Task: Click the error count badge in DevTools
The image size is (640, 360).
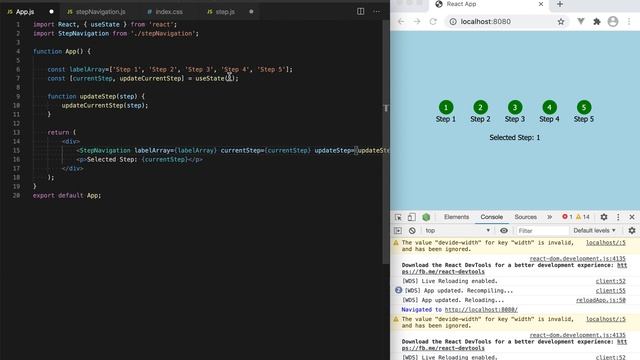Action: [567, 217]
